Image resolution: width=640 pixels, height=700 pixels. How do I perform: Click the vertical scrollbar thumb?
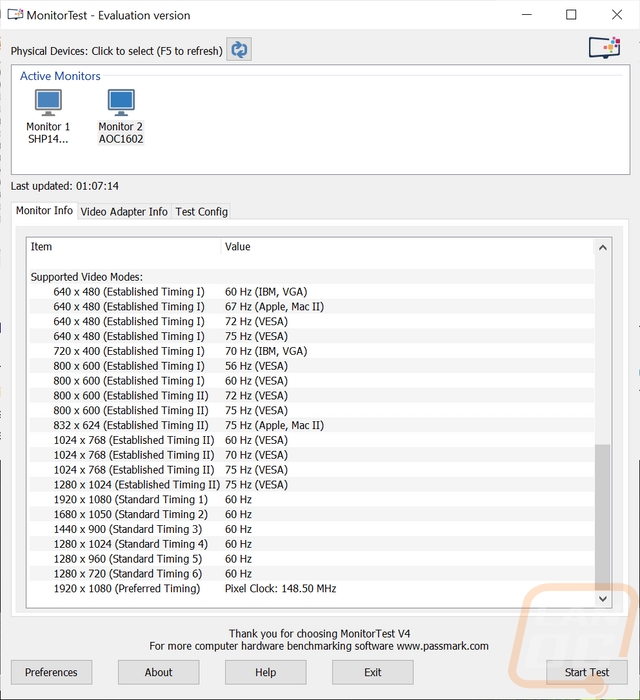[603, 517]
